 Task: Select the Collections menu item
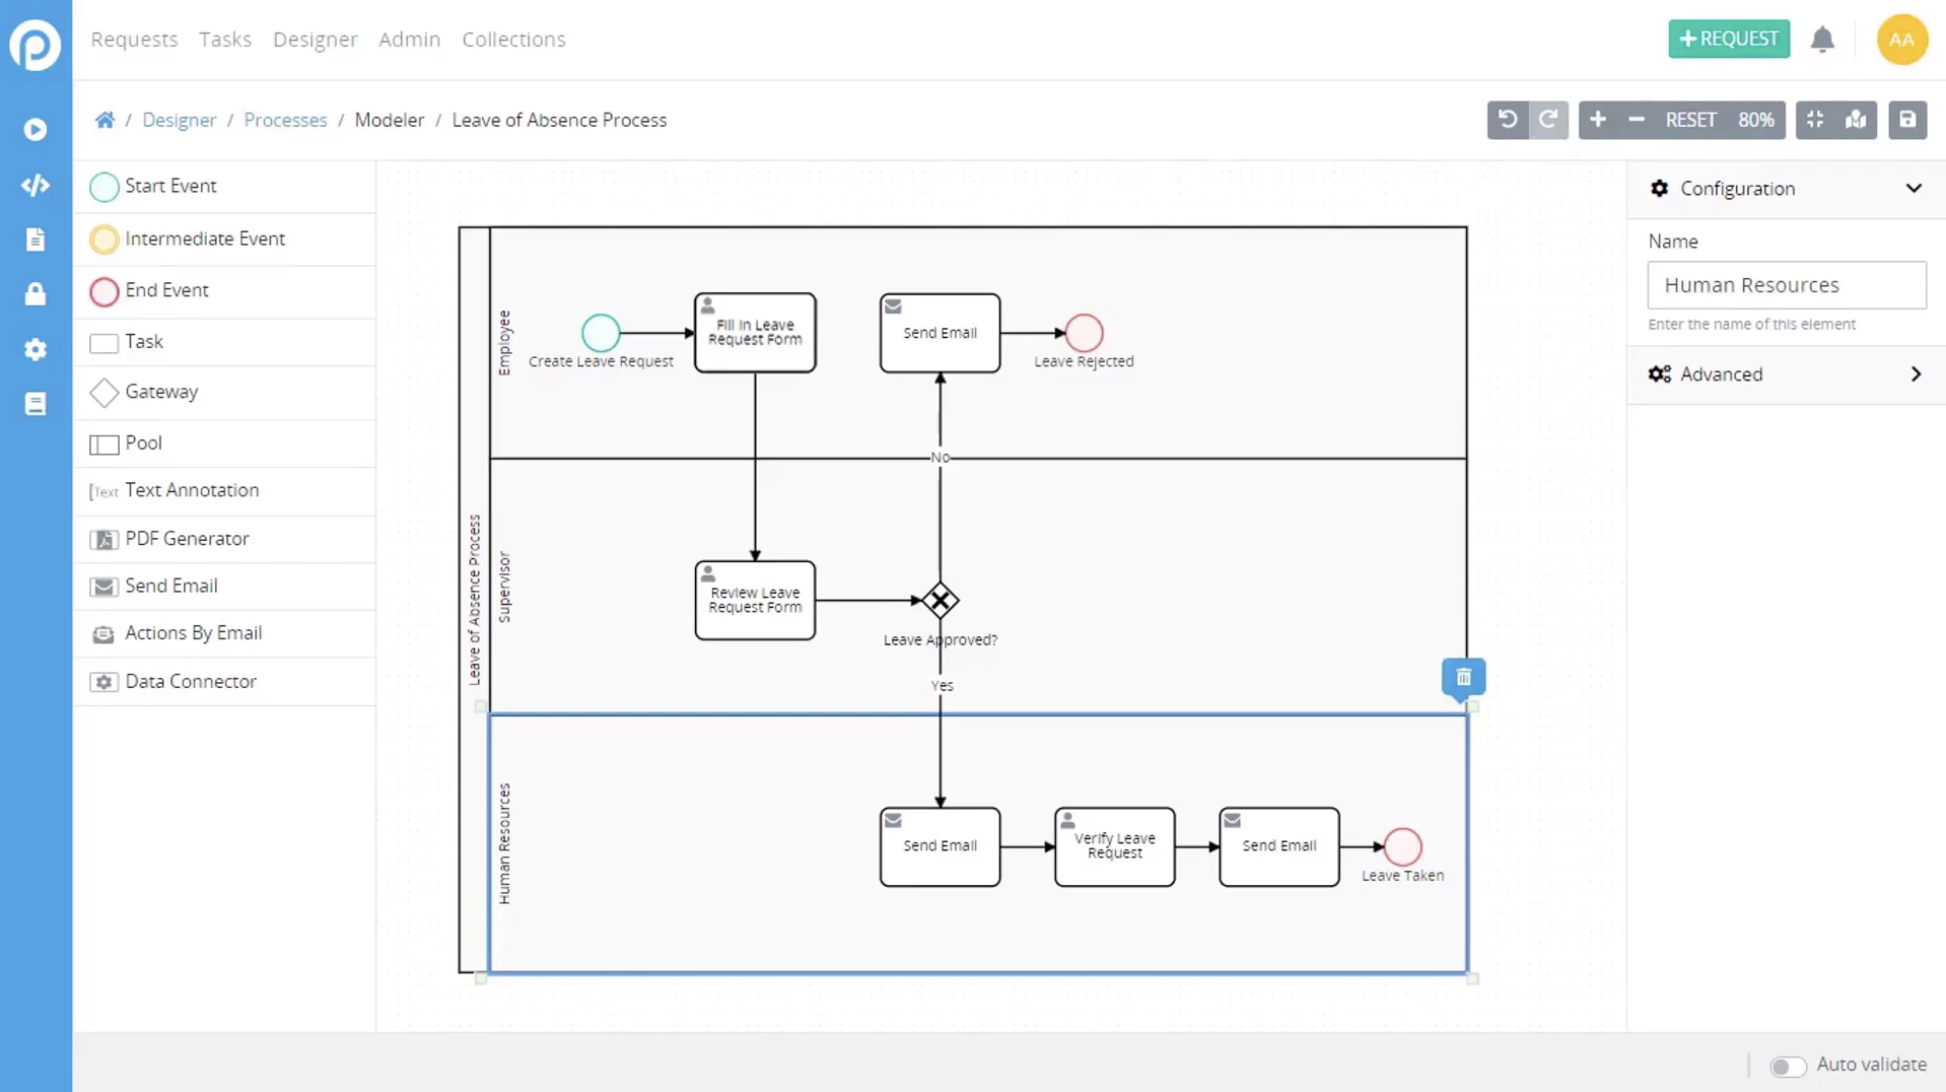[513, 39]
